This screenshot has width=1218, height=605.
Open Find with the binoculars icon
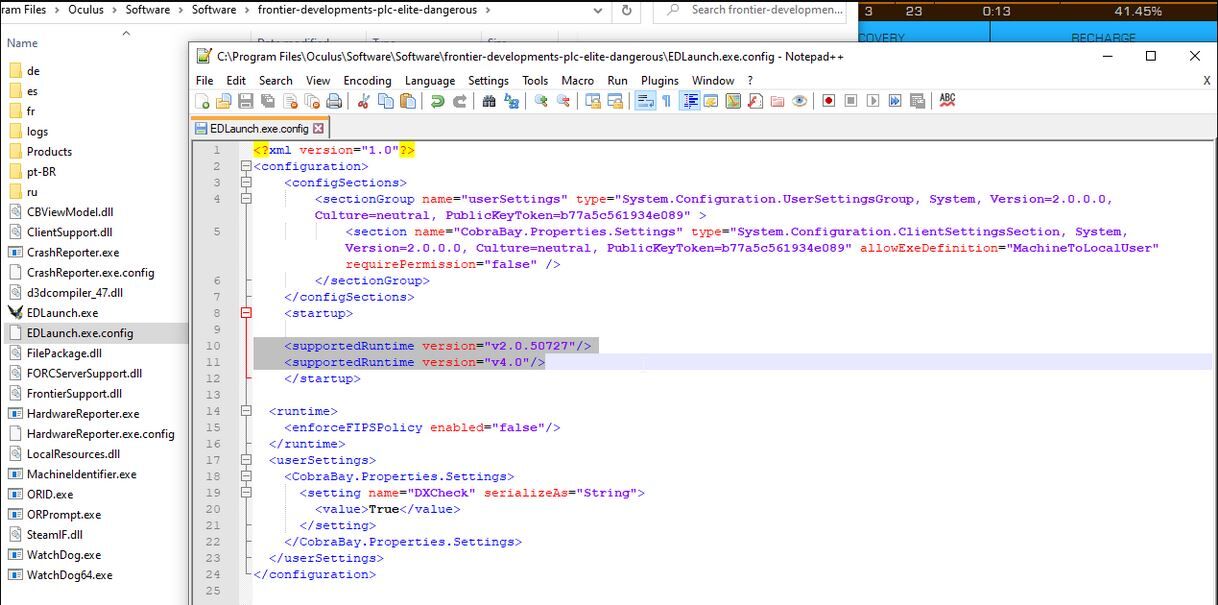[489, 101]
